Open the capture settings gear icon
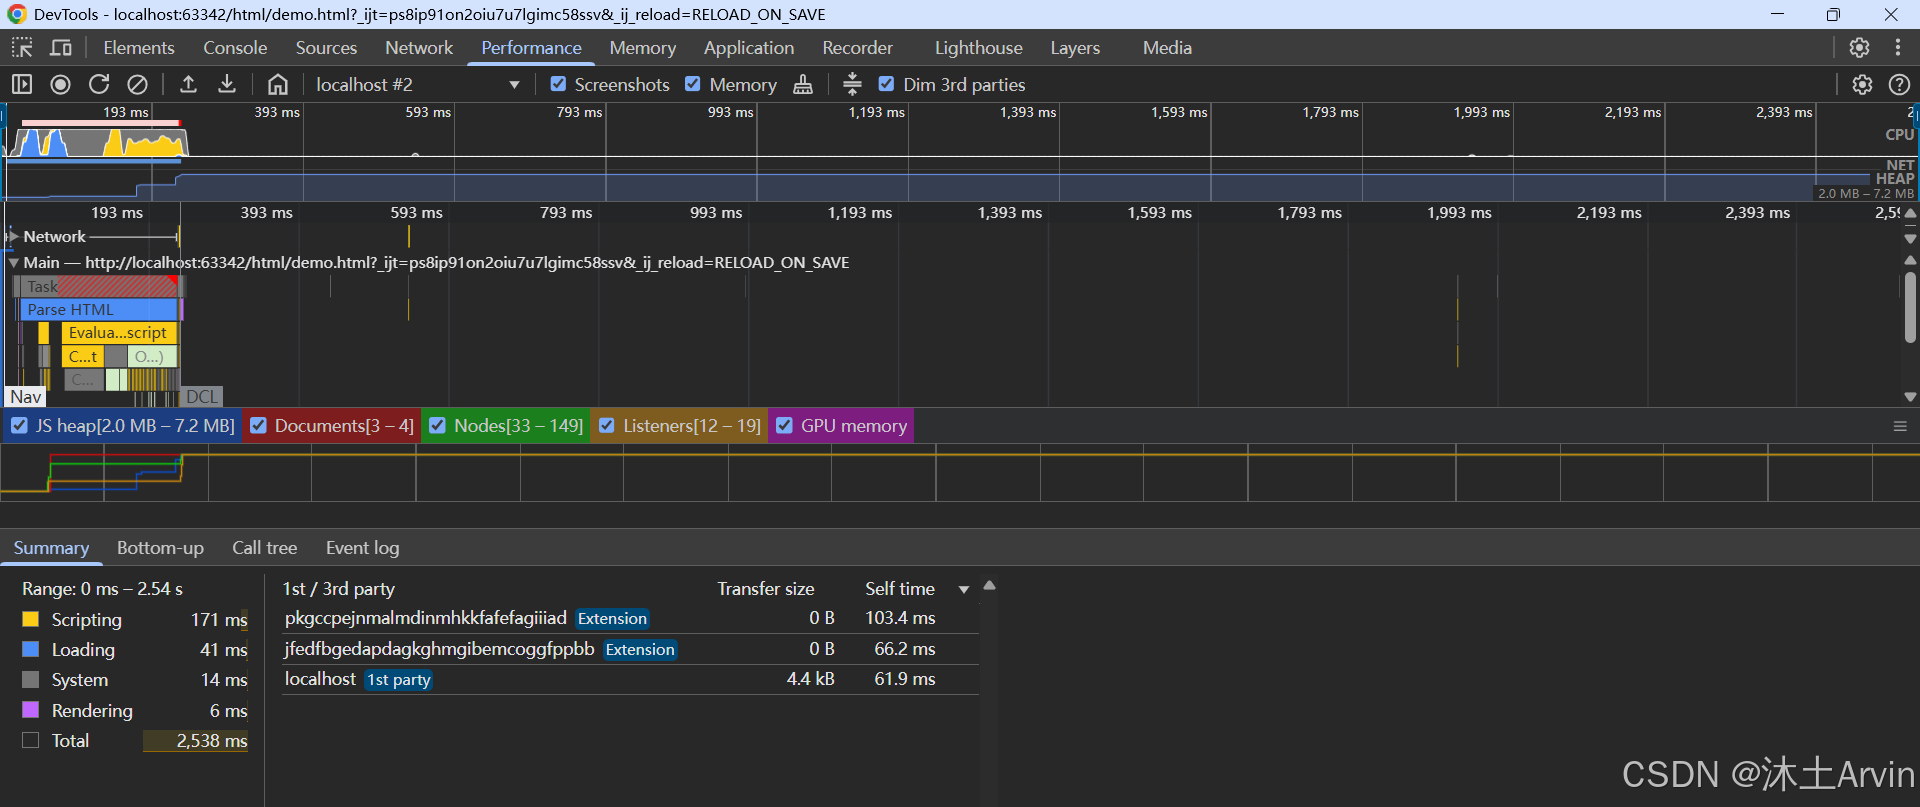The image size is (1920, 807). click(1862, 85)
